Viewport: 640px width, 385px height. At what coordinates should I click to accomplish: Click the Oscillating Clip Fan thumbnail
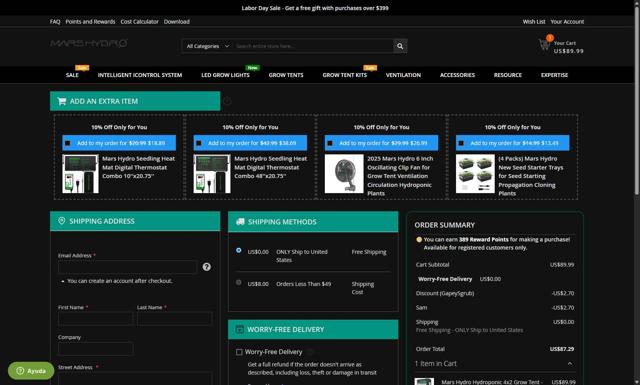pos(344,174)
